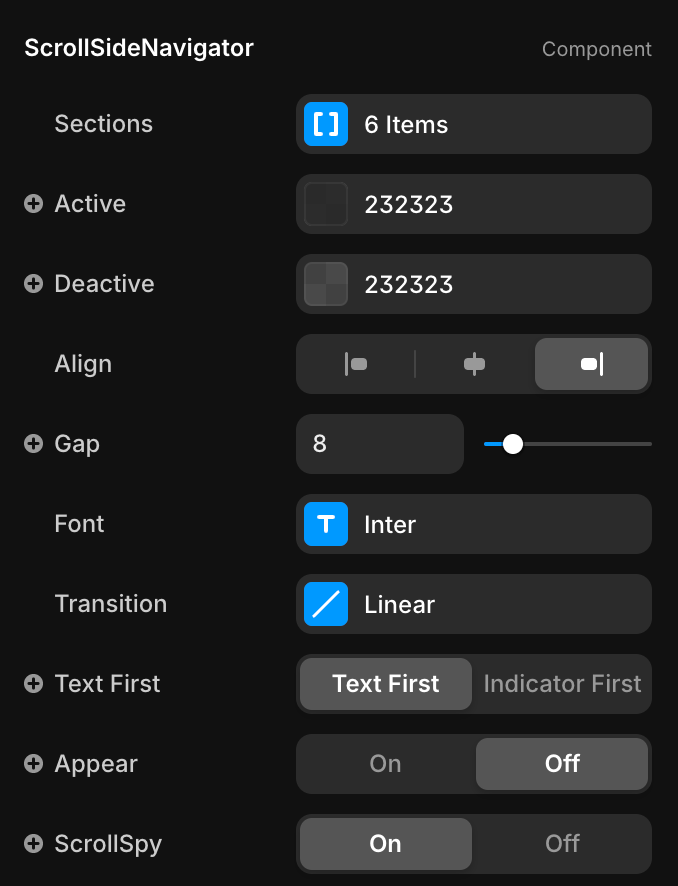678x886 pixels.
Task: Select the Indicator First option
Action: point(562,684)
